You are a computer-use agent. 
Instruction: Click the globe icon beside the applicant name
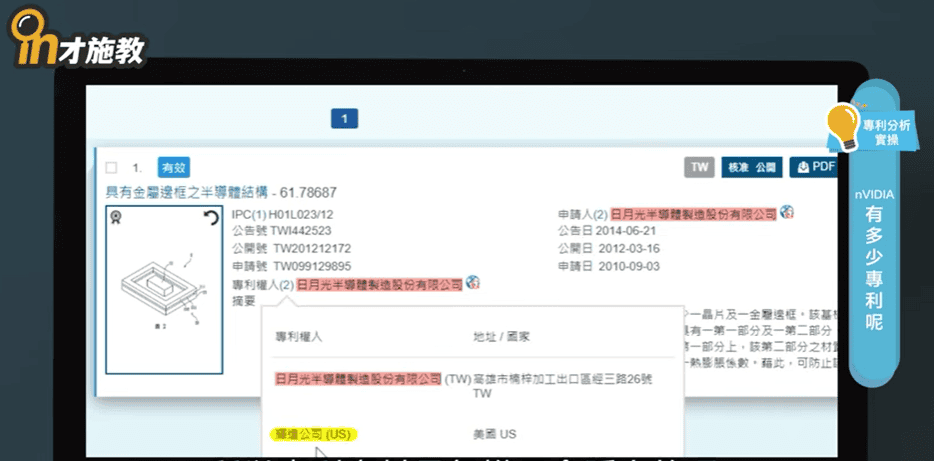click(x=787, y=213)
